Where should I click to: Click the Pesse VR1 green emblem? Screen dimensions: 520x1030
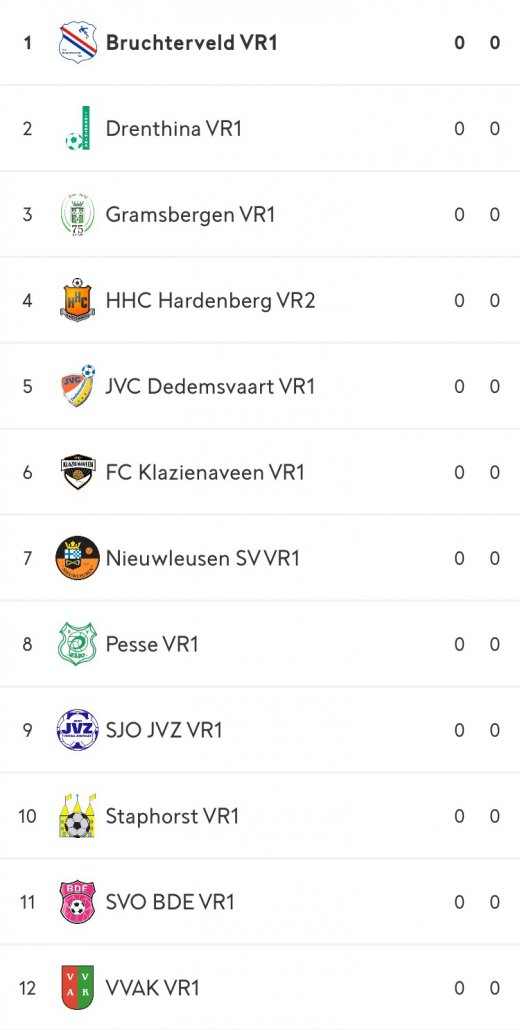click(77, 644)
